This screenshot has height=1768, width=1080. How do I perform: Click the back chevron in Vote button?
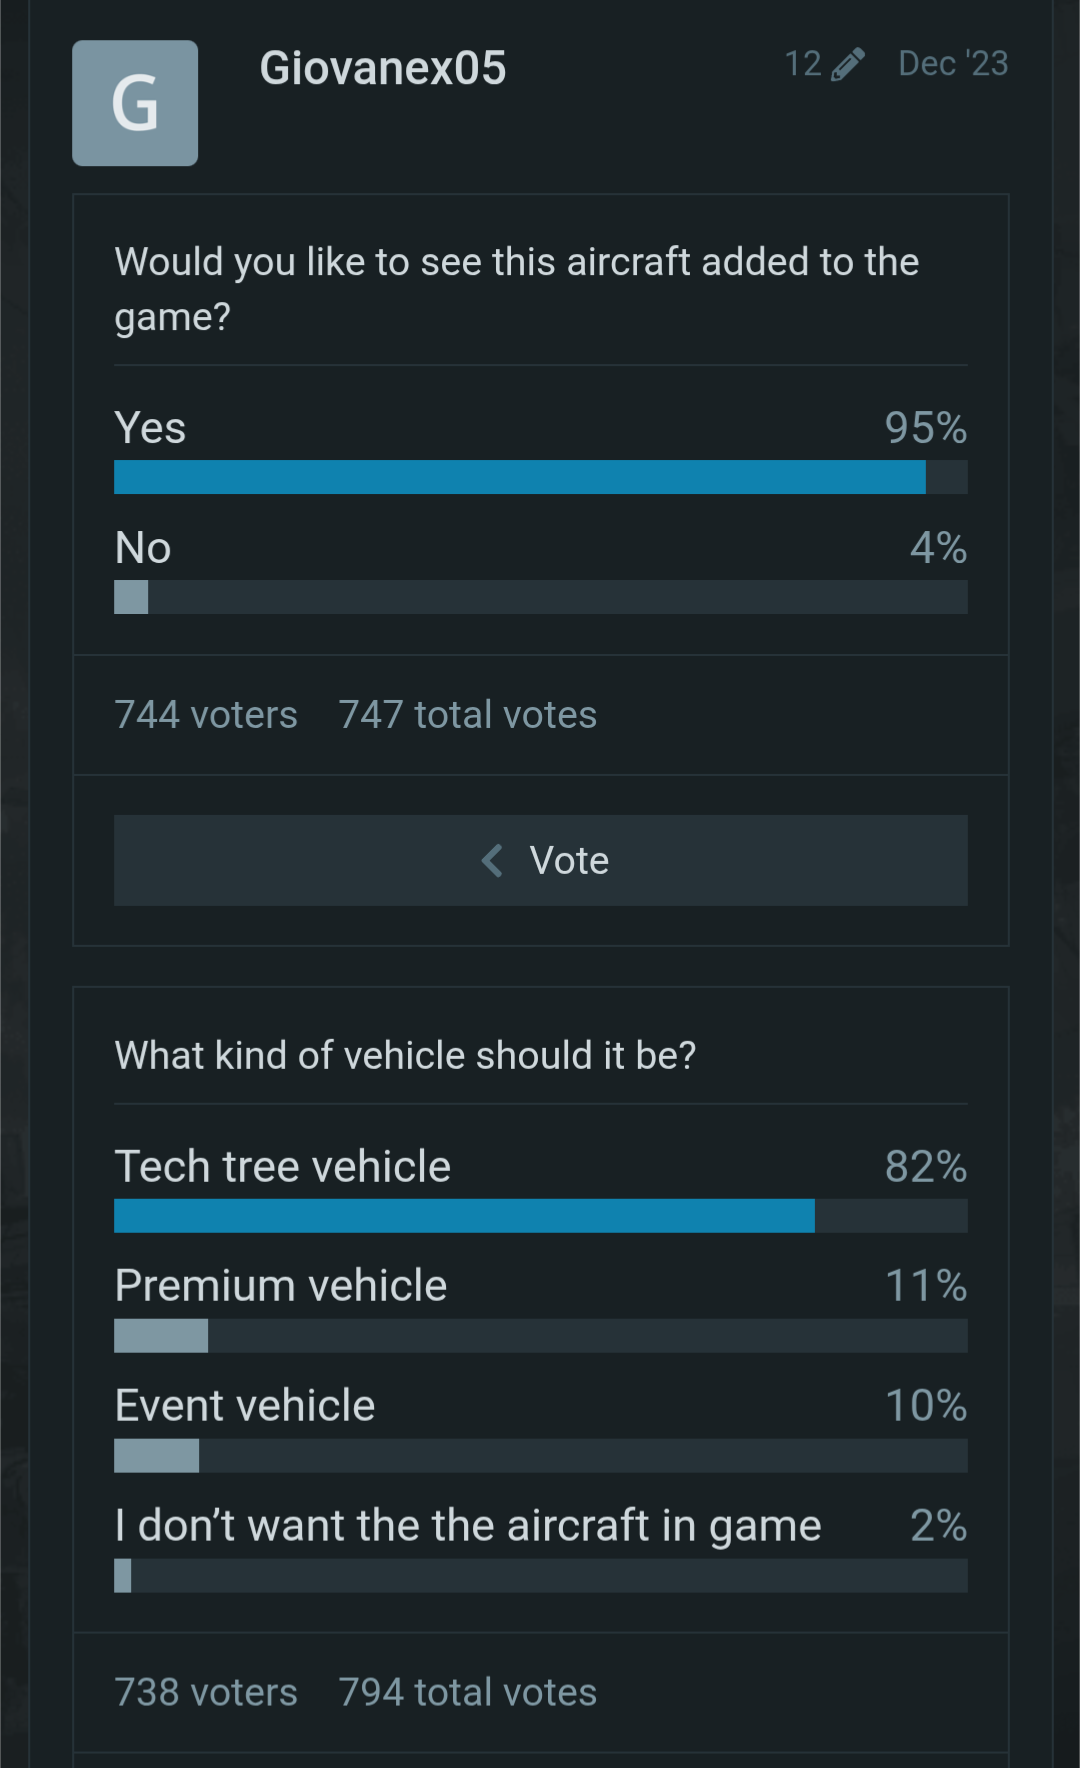tap(492, 860)
